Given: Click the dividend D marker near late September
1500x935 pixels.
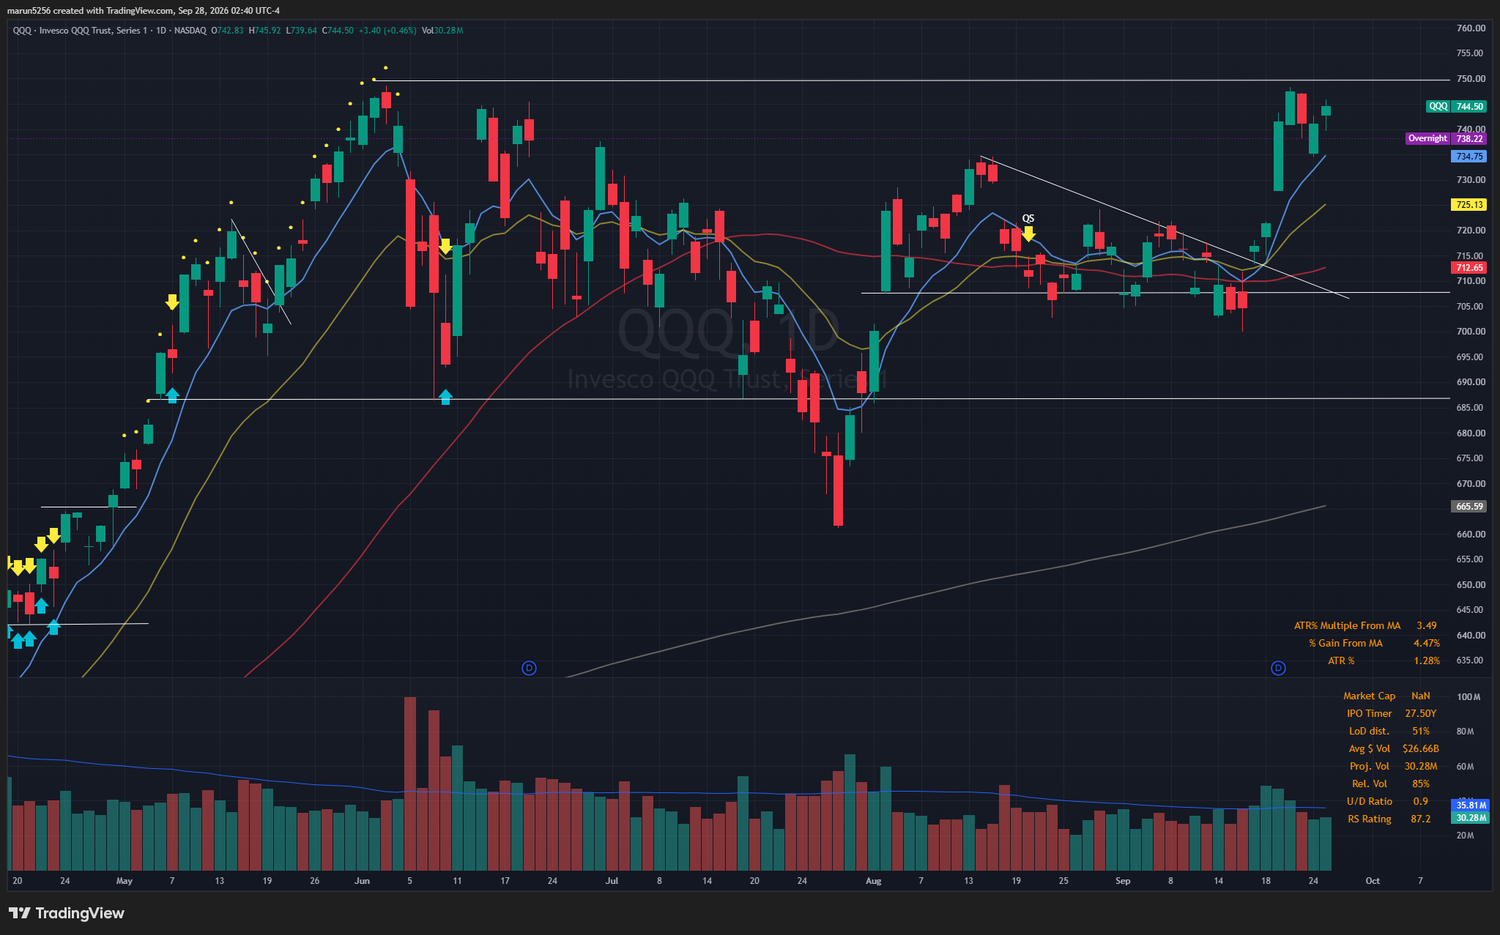Looking at the screenshot, I should click(x=1278, y=668).
